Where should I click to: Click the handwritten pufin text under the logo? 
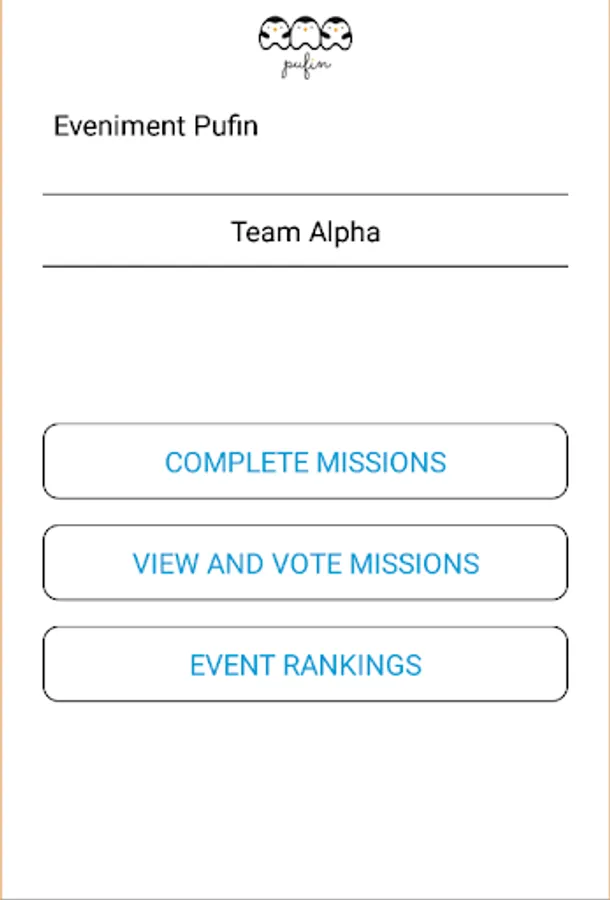(305, 66)
